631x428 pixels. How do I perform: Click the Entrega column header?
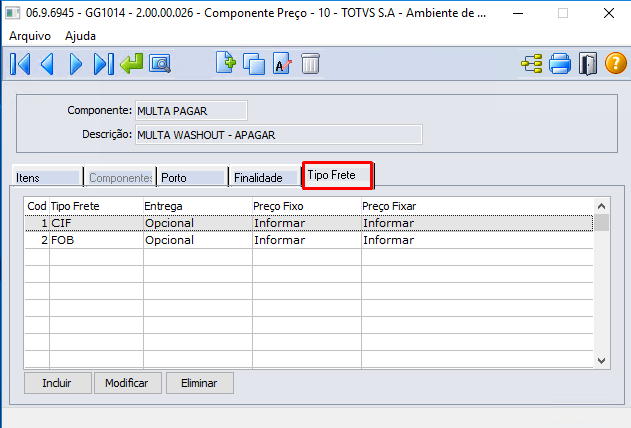tap(198, 206)
